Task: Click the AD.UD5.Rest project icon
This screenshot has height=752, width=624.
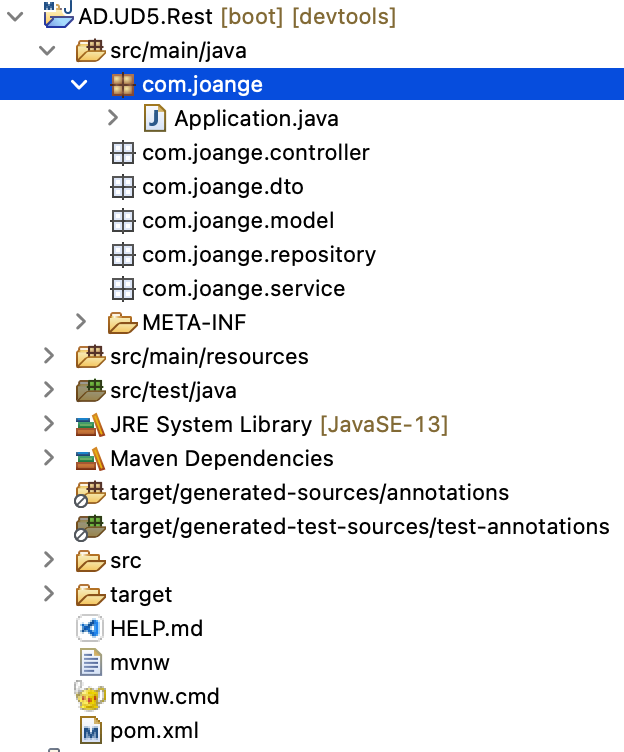Action: pyautogui.click(x=58, y=15)
